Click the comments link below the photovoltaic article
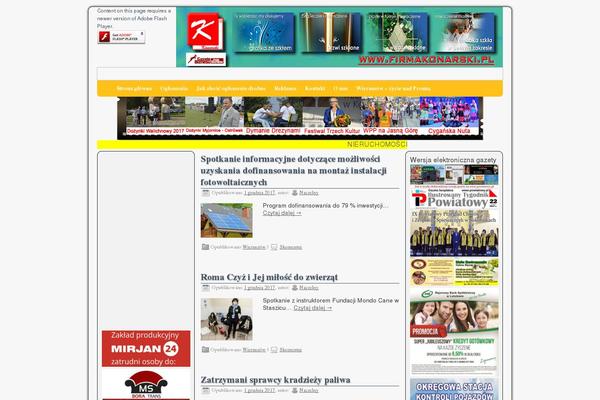Image resolution: width=600 pixels, height=400 pixels. pyautogui.click(x=290, y=247)
